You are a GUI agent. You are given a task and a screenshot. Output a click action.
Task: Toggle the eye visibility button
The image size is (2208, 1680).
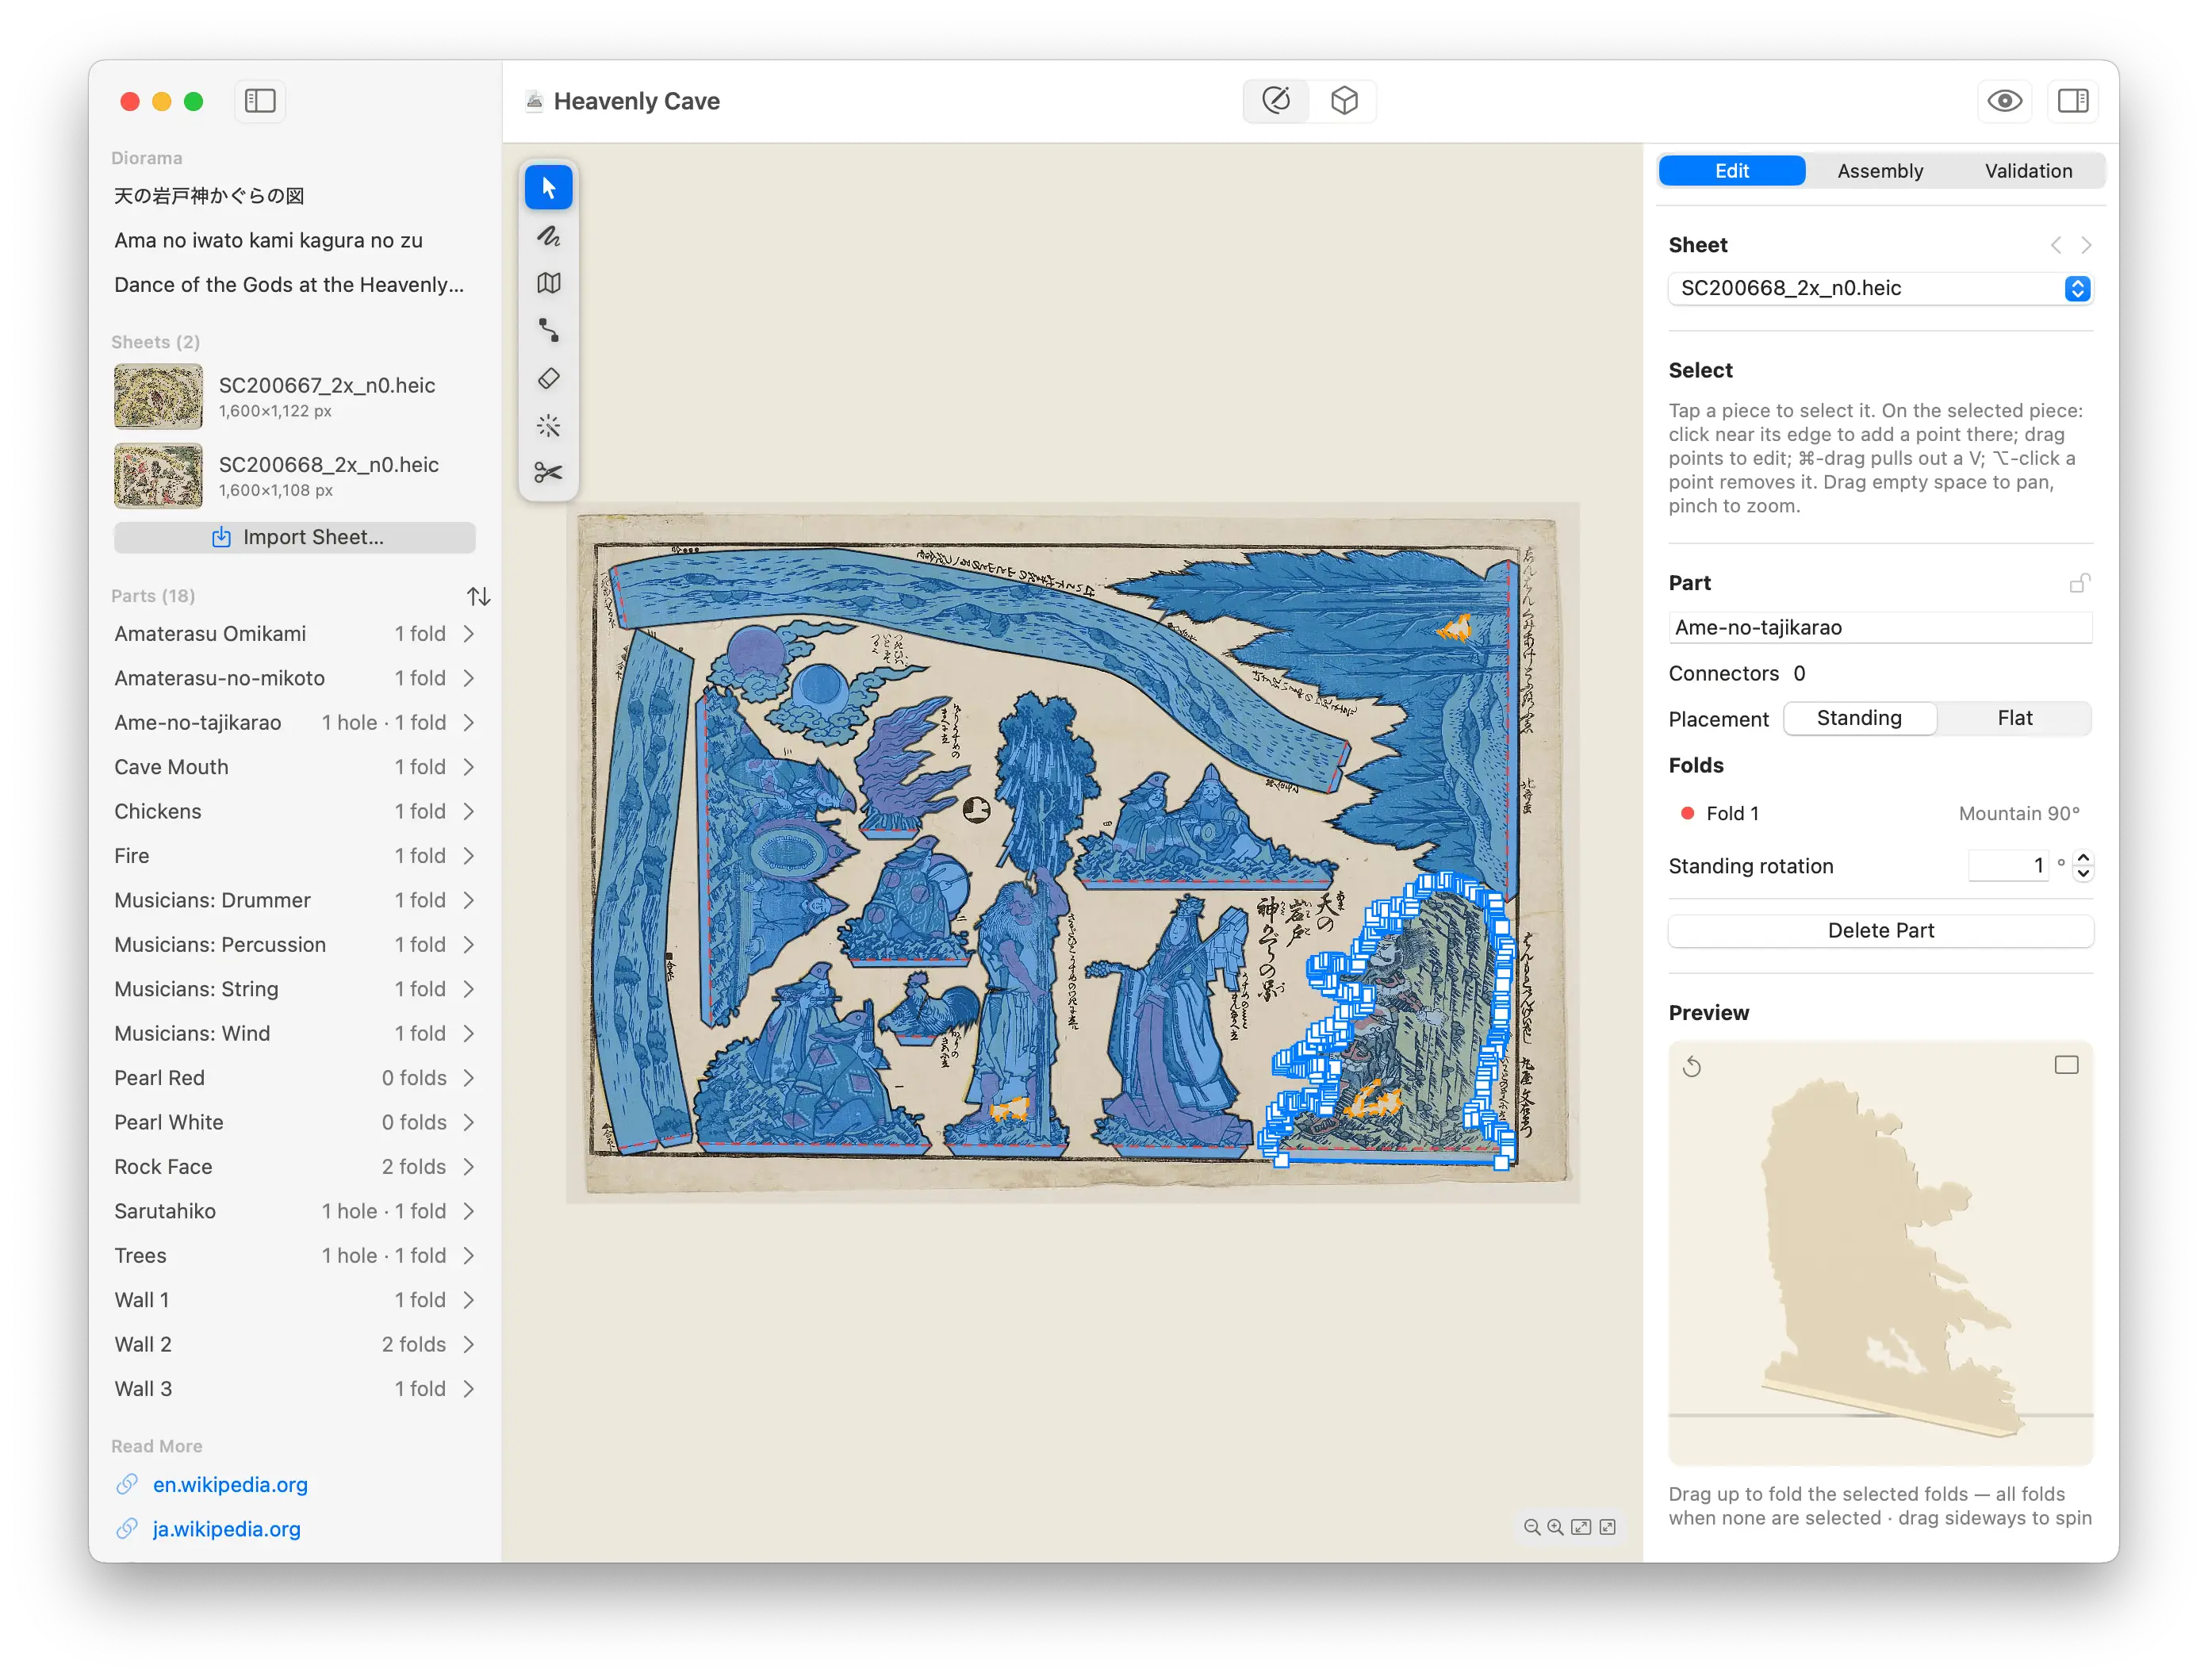point(2003,101)
